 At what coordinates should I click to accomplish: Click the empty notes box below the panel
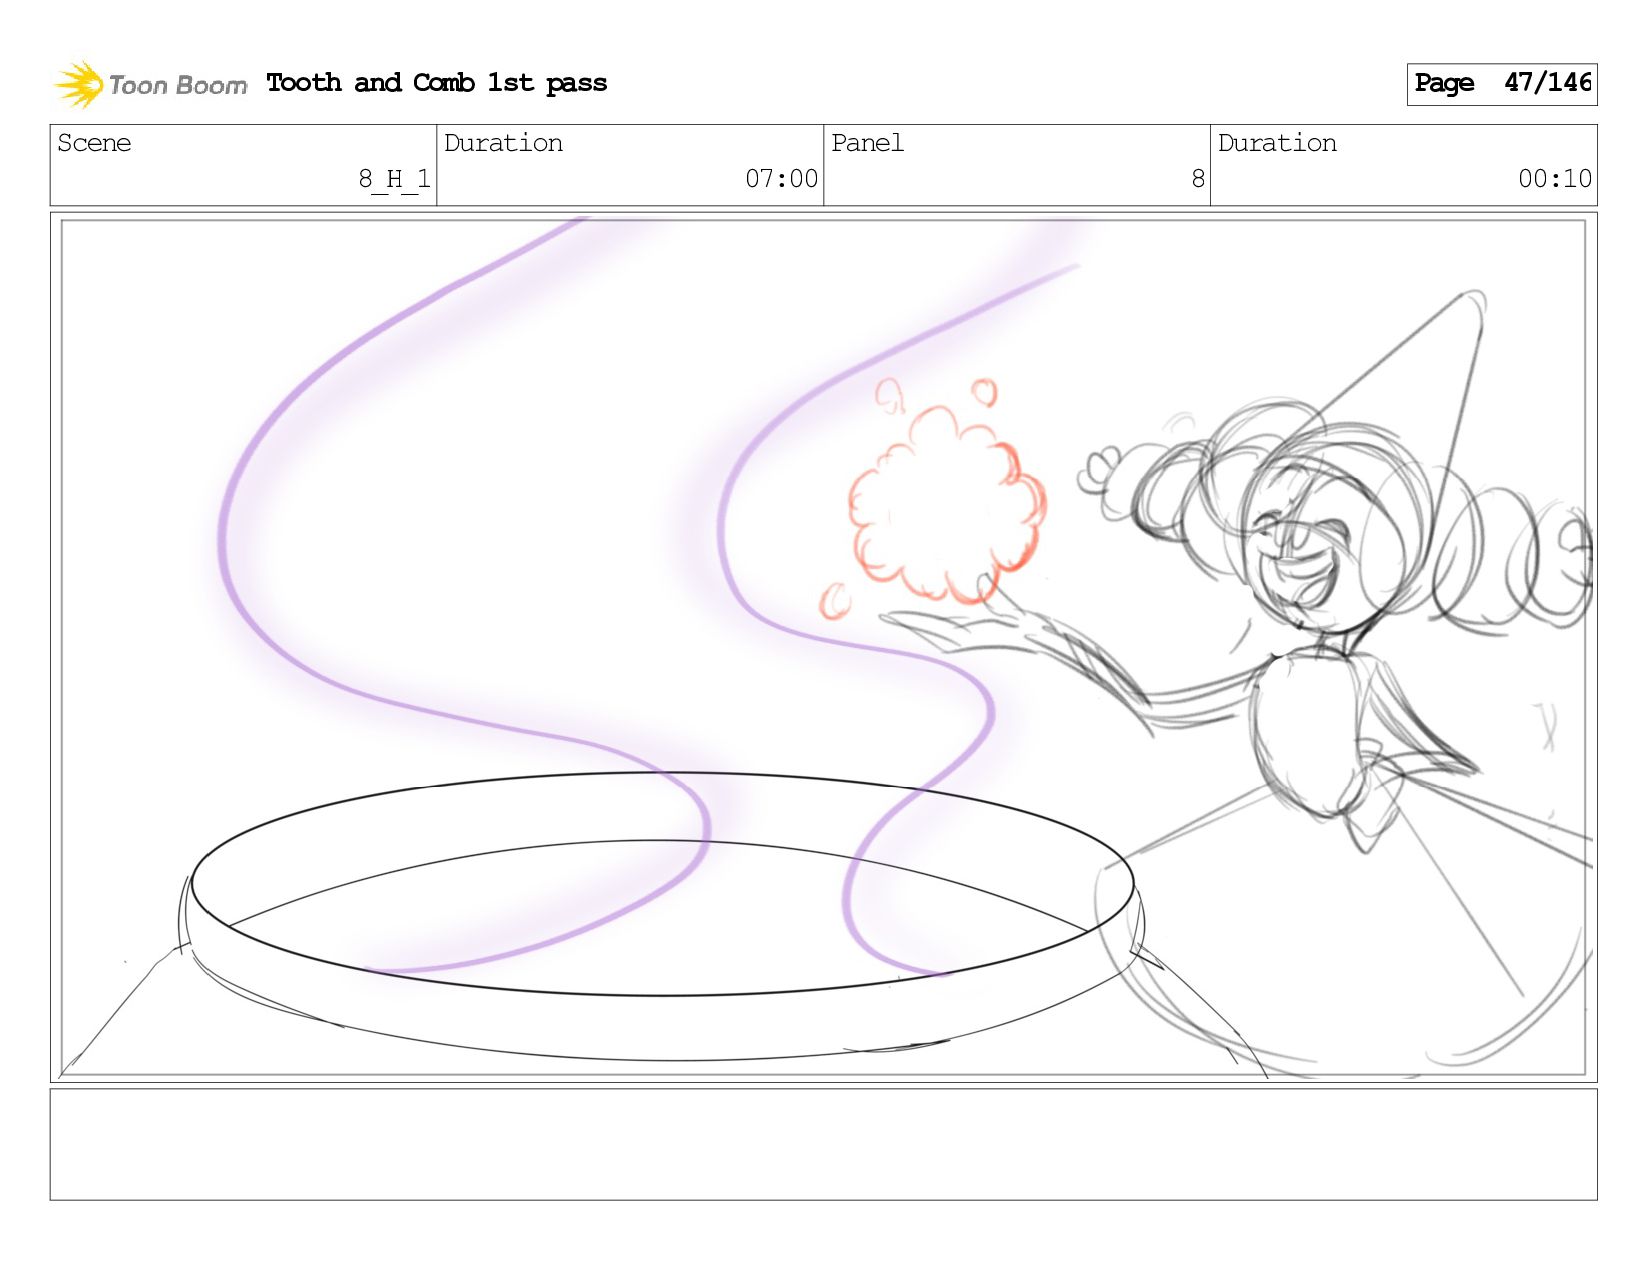(823, 1145)
